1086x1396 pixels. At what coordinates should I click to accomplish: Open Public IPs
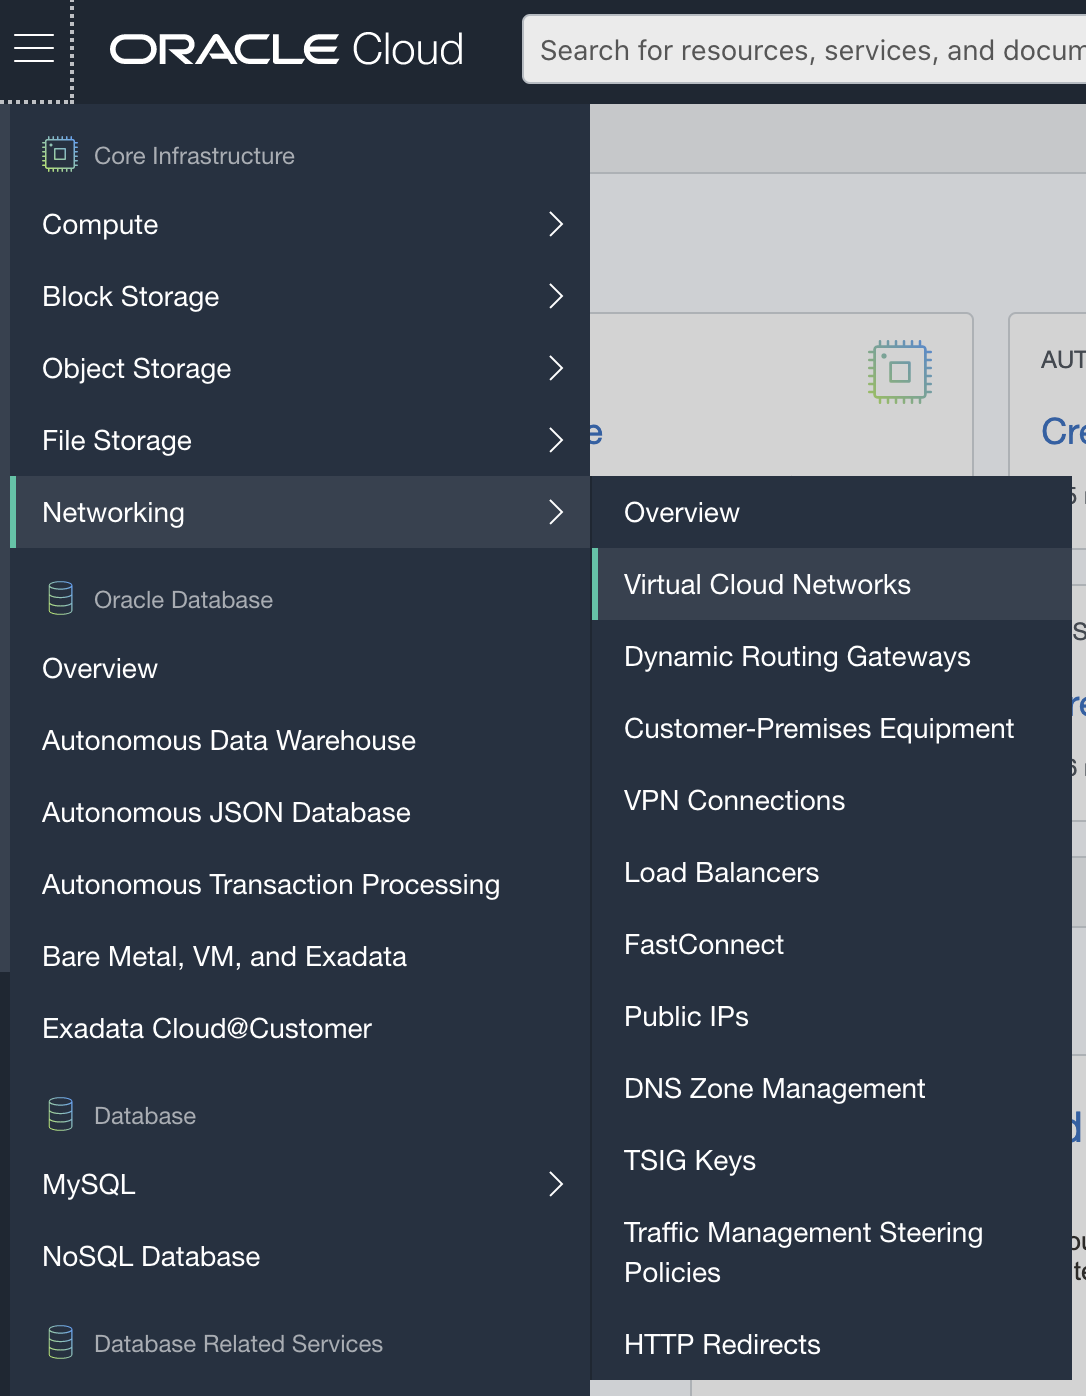click(832, 1016)
